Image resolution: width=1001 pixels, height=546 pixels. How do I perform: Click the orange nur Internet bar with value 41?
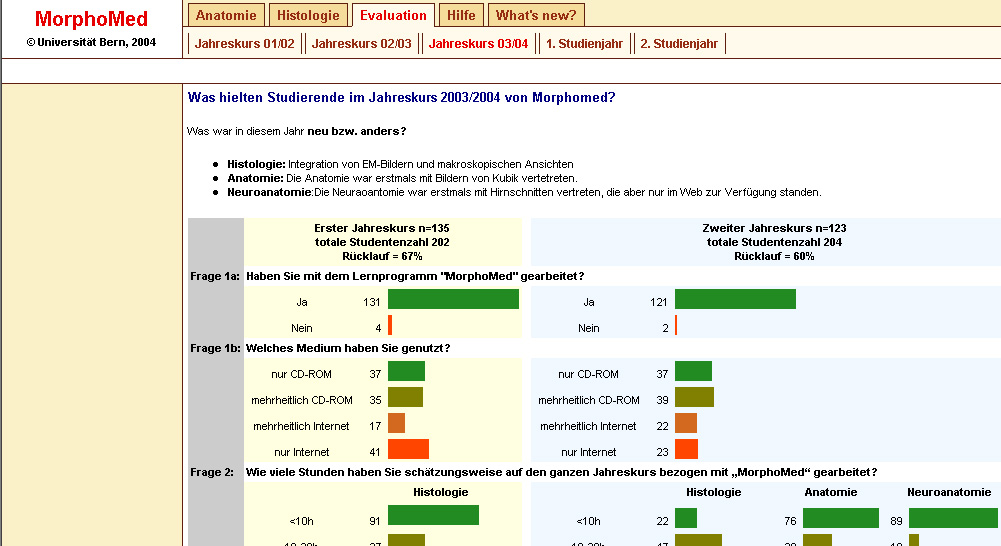click(409, 449)
